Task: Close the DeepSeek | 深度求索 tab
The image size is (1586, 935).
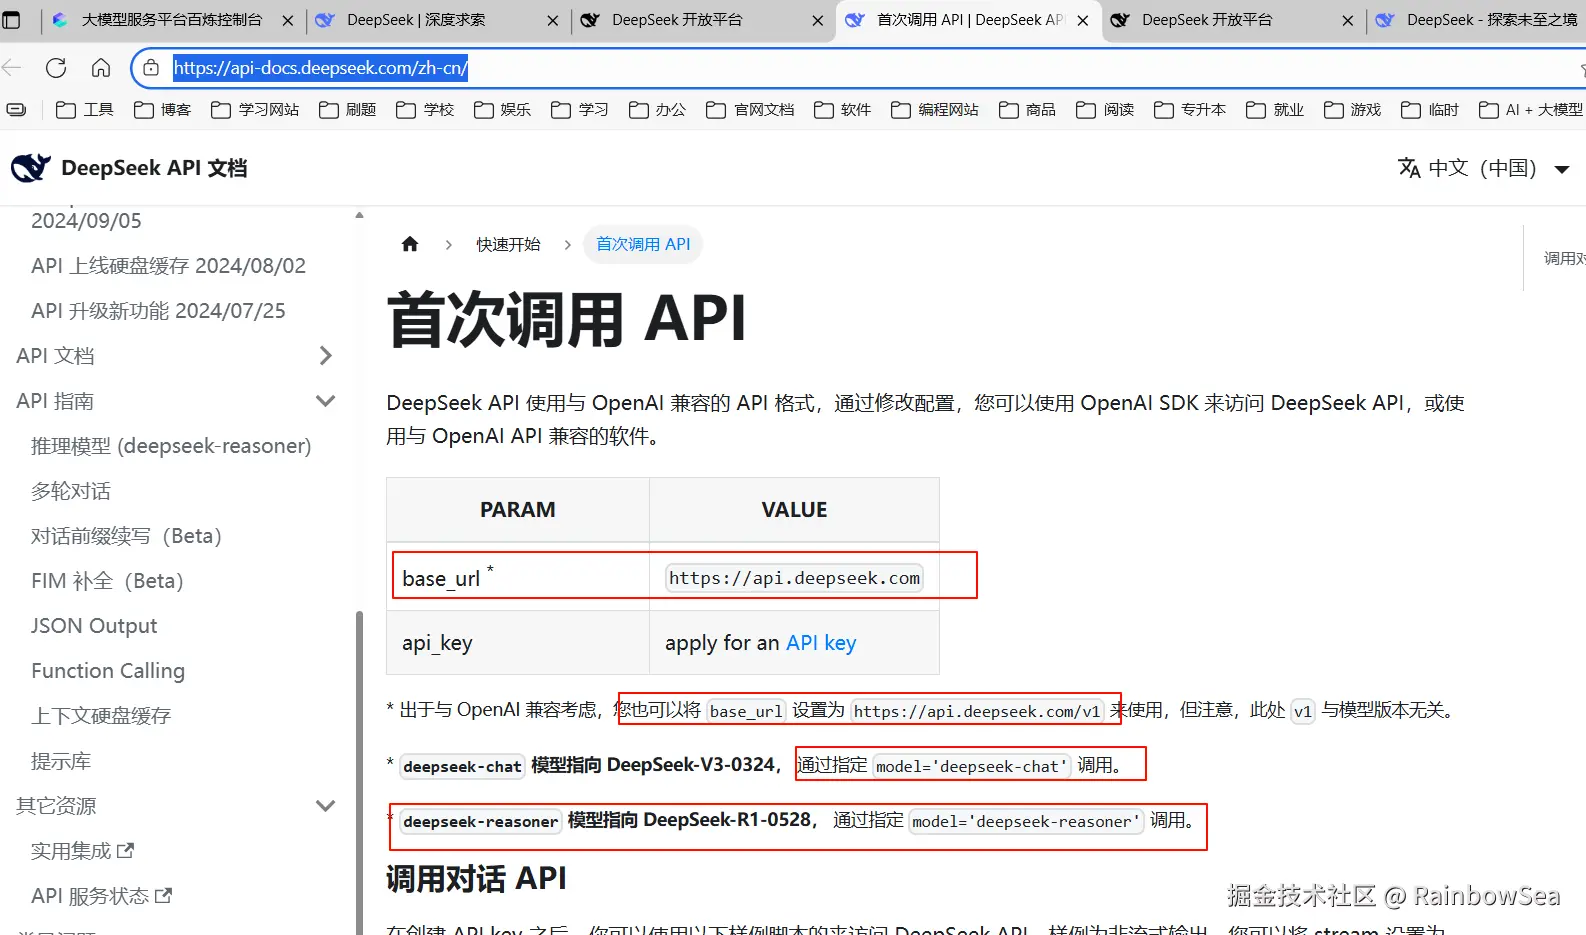Action: 553,20
